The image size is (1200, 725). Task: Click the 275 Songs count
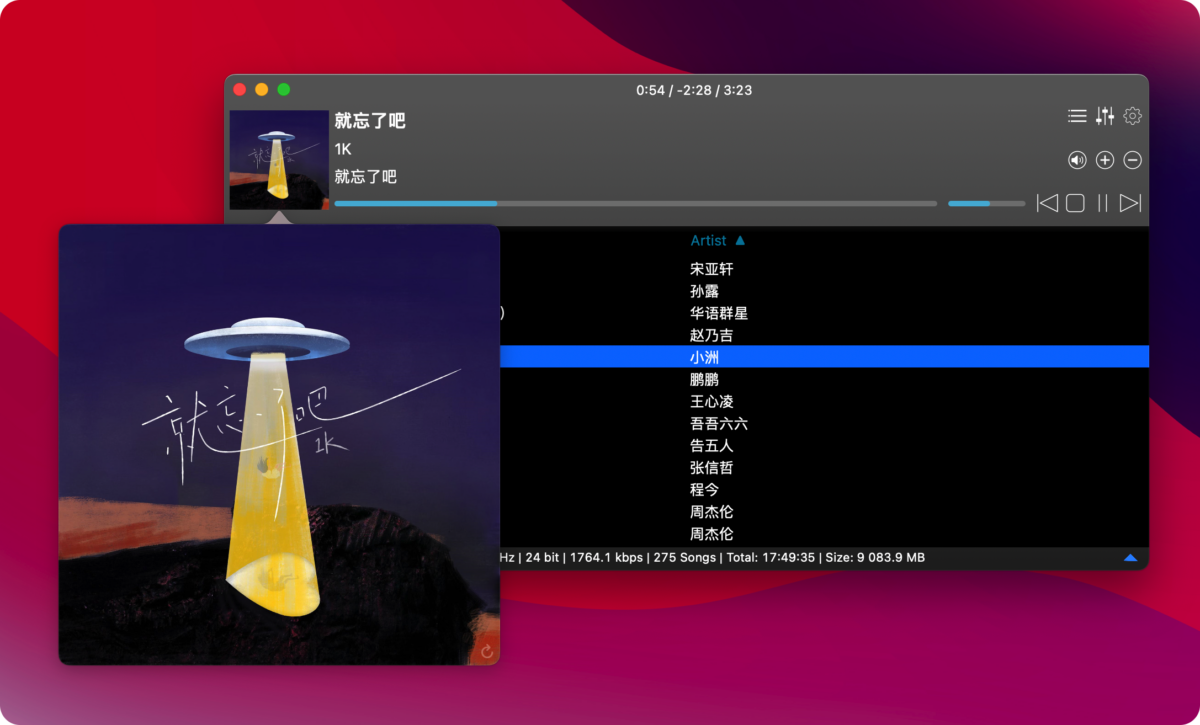coord(685,557)
